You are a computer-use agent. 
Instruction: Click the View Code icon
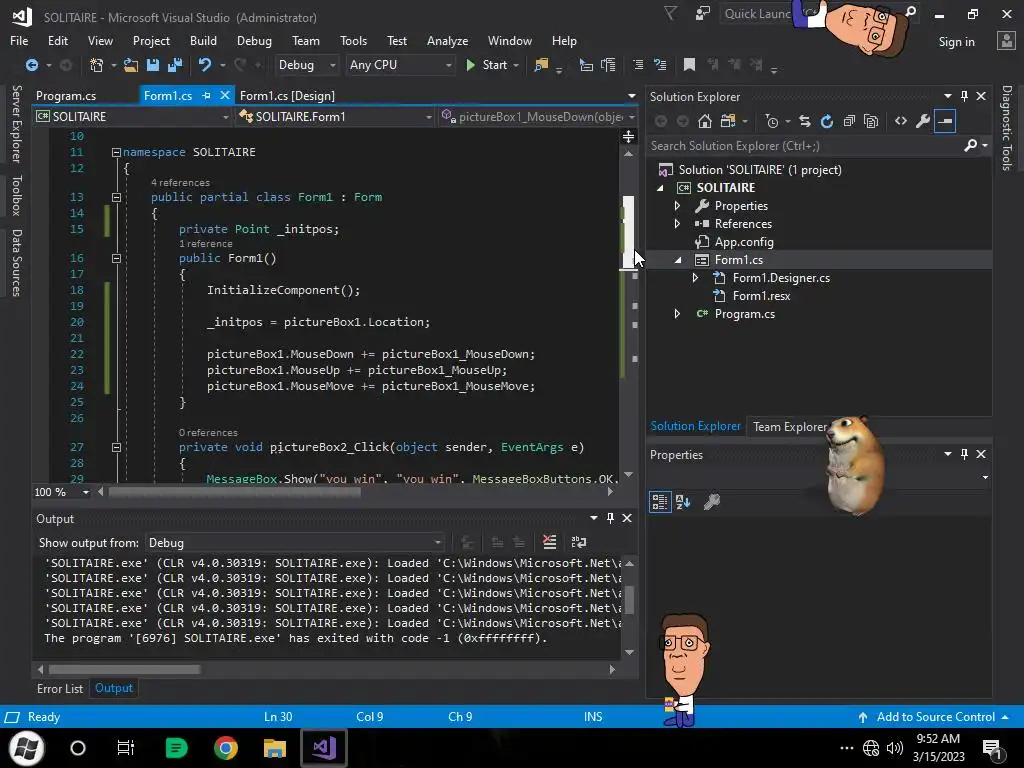901,121
